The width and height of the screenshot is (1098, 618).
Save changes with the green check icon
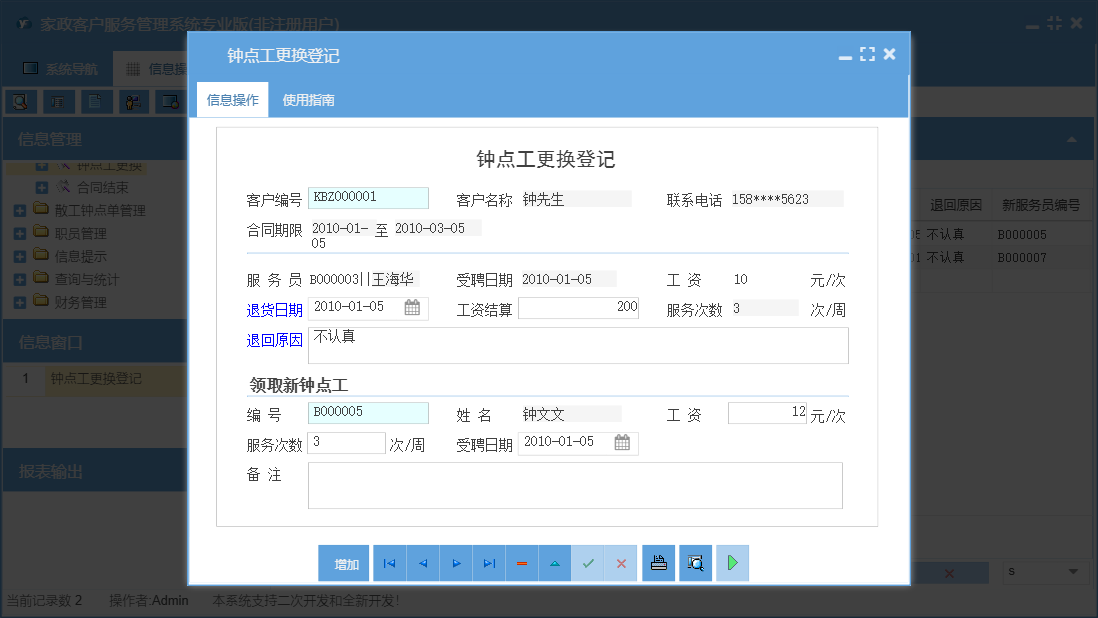[588, 563]
